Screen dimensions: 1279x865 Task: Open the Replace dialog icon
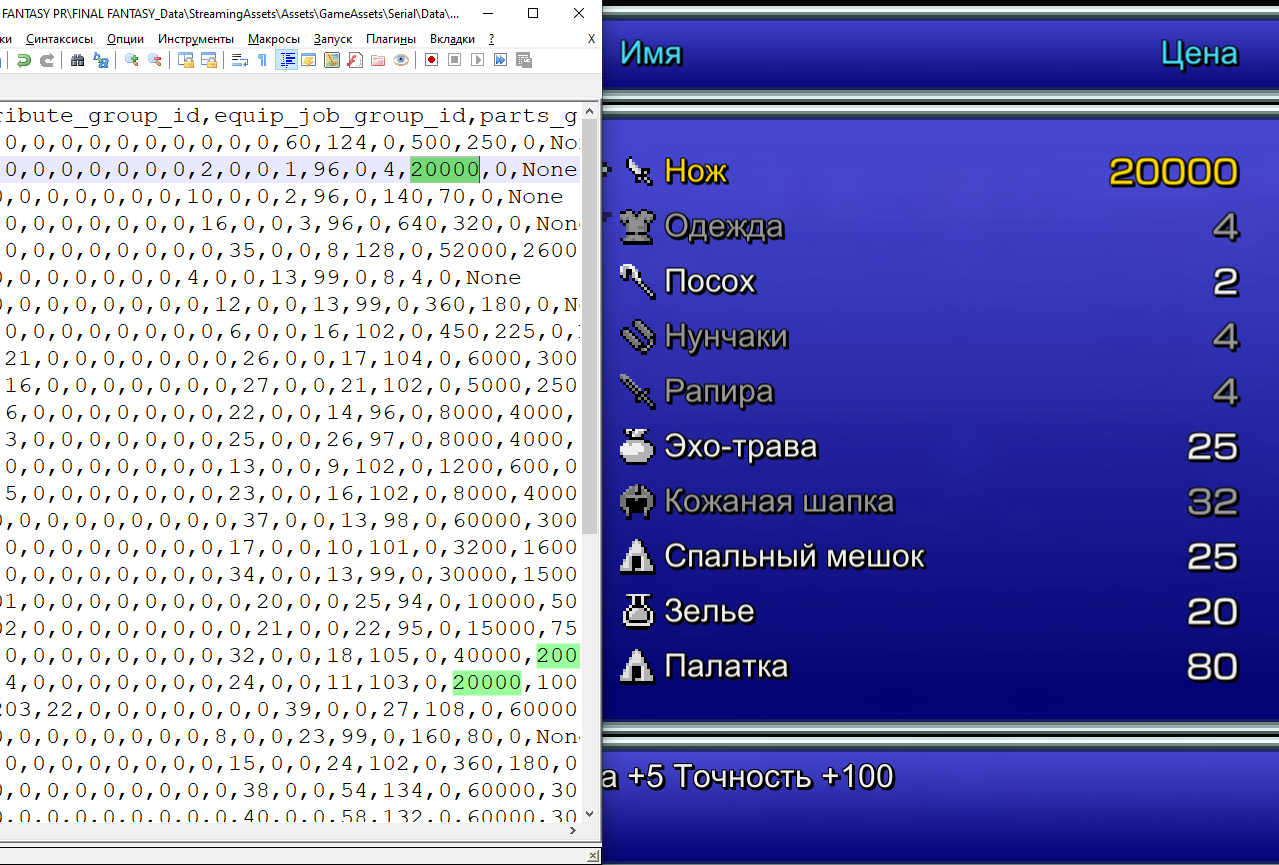(101, 60)
